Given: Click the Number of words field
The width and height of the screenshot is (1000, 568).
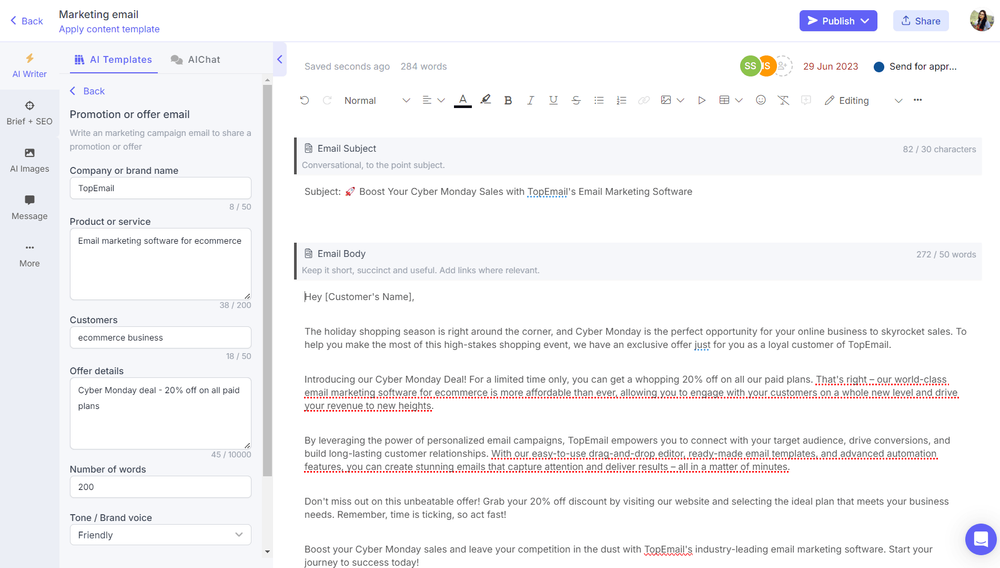Looking at the screenshot, I should [x=160, y=486].
